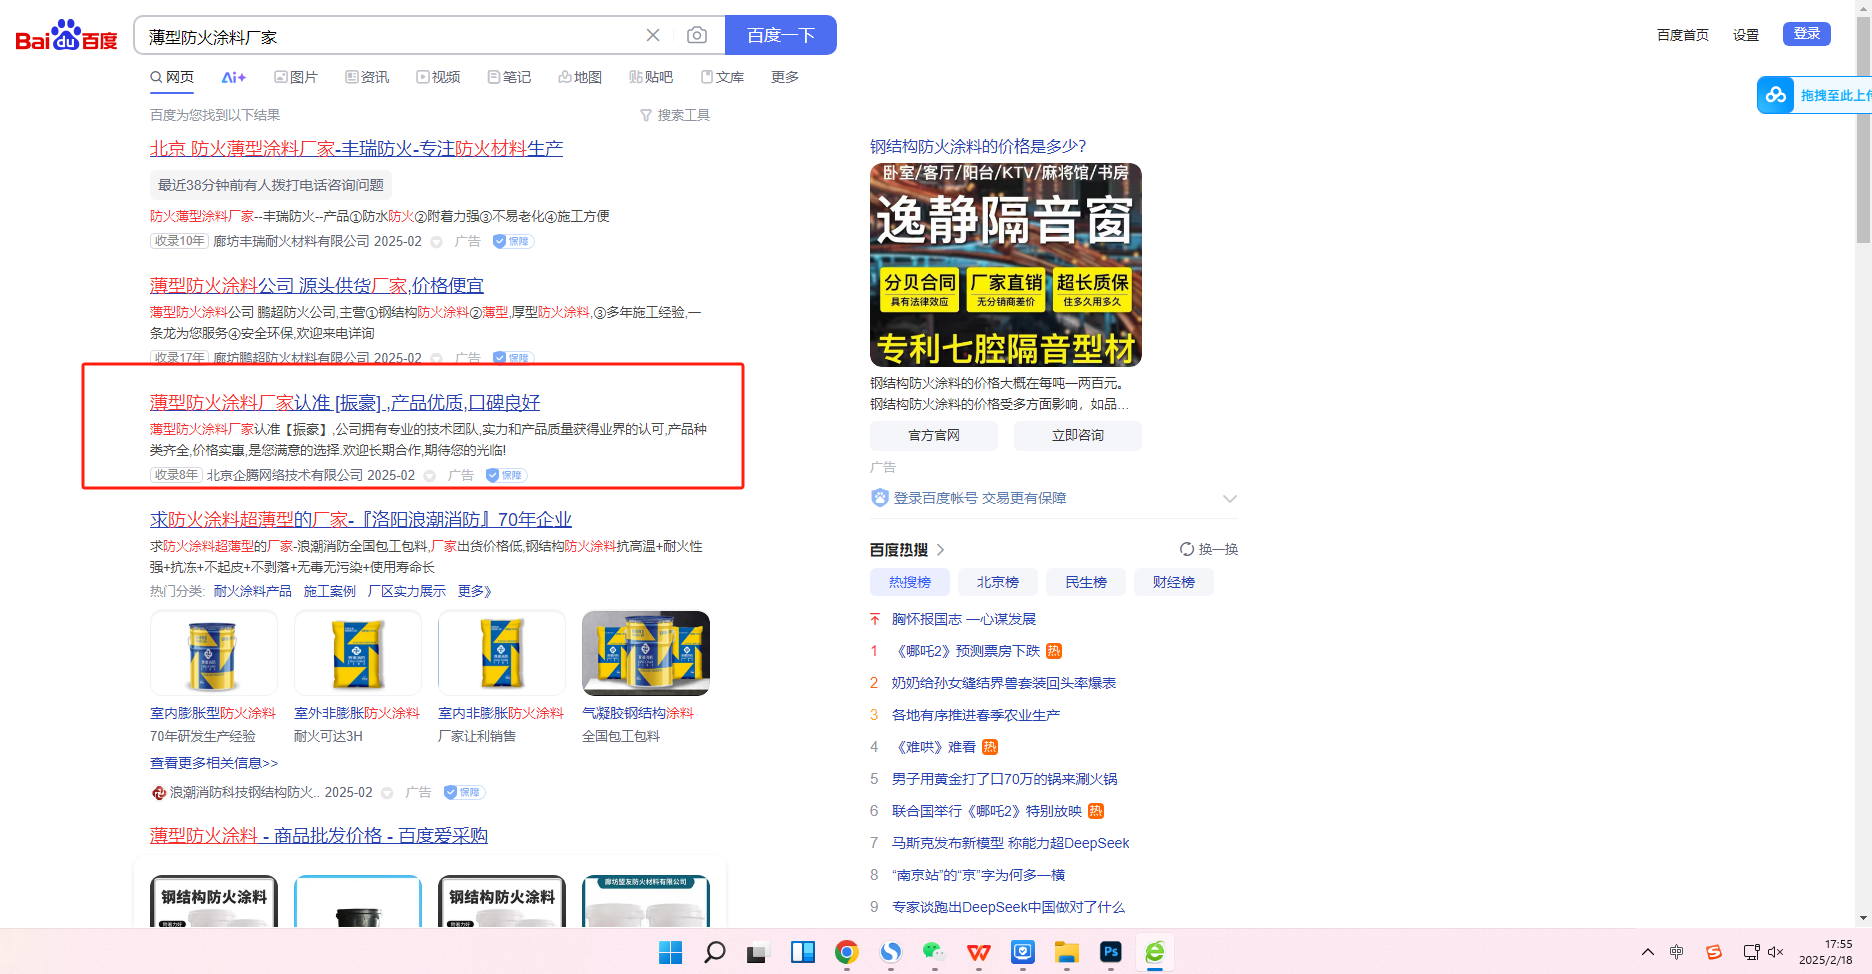The image size is (1872, 974).
Task: Select the 网页 tab
Action: pyautogui.click(x=172, y=77)
